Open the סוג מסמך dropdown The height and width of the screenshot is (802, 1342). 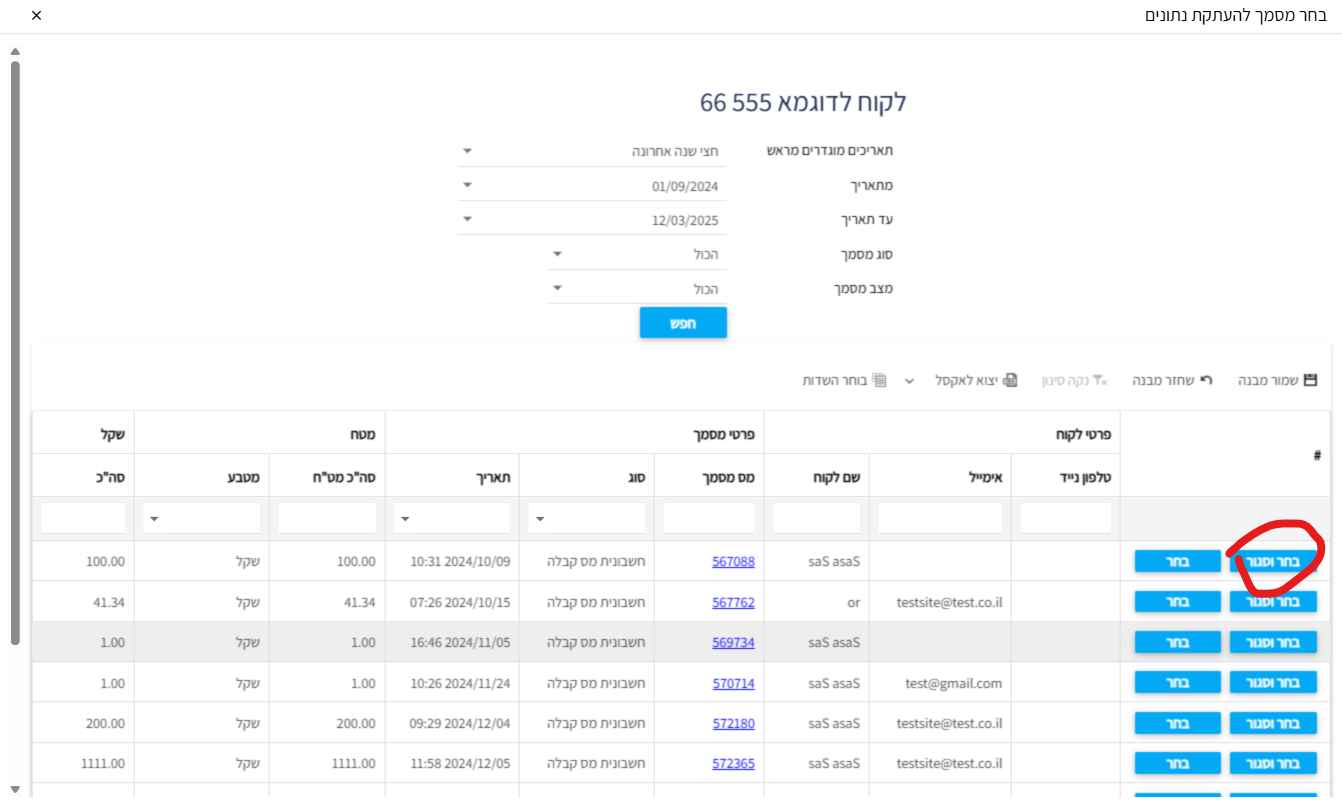pyautogui.click(x=558, y=254)
